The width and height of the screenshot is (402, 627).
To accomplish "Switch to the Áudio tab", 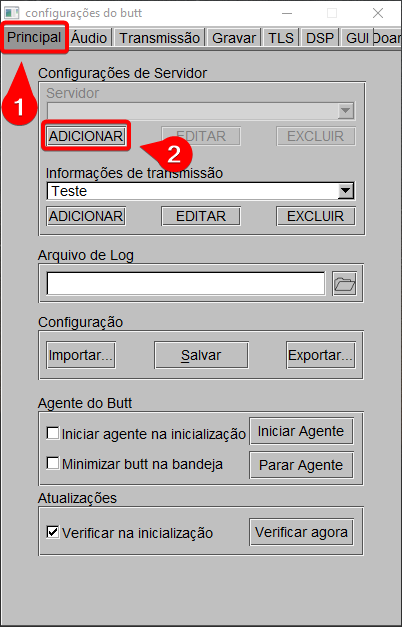I will [89, 38].
